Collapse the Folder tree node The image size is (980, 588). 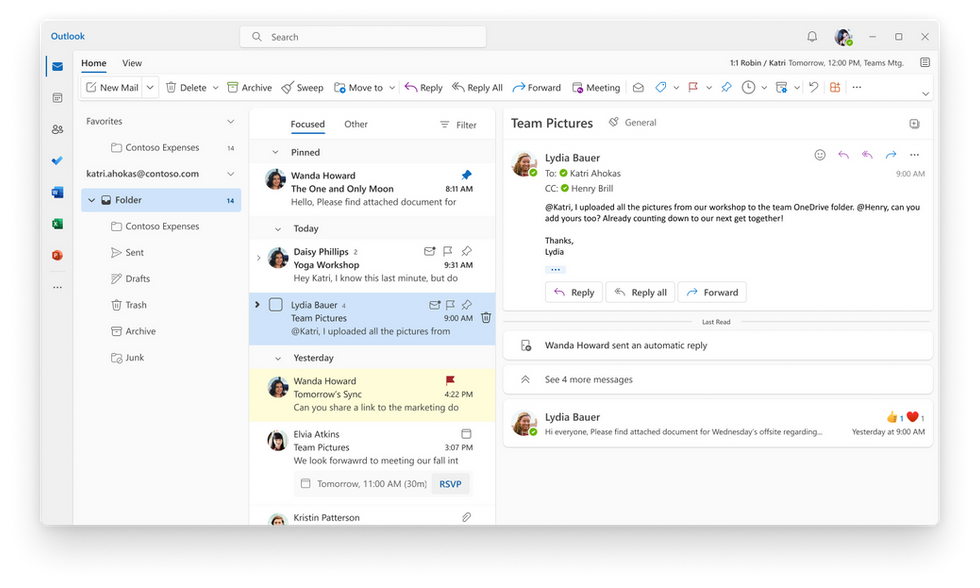click(92, 200)
